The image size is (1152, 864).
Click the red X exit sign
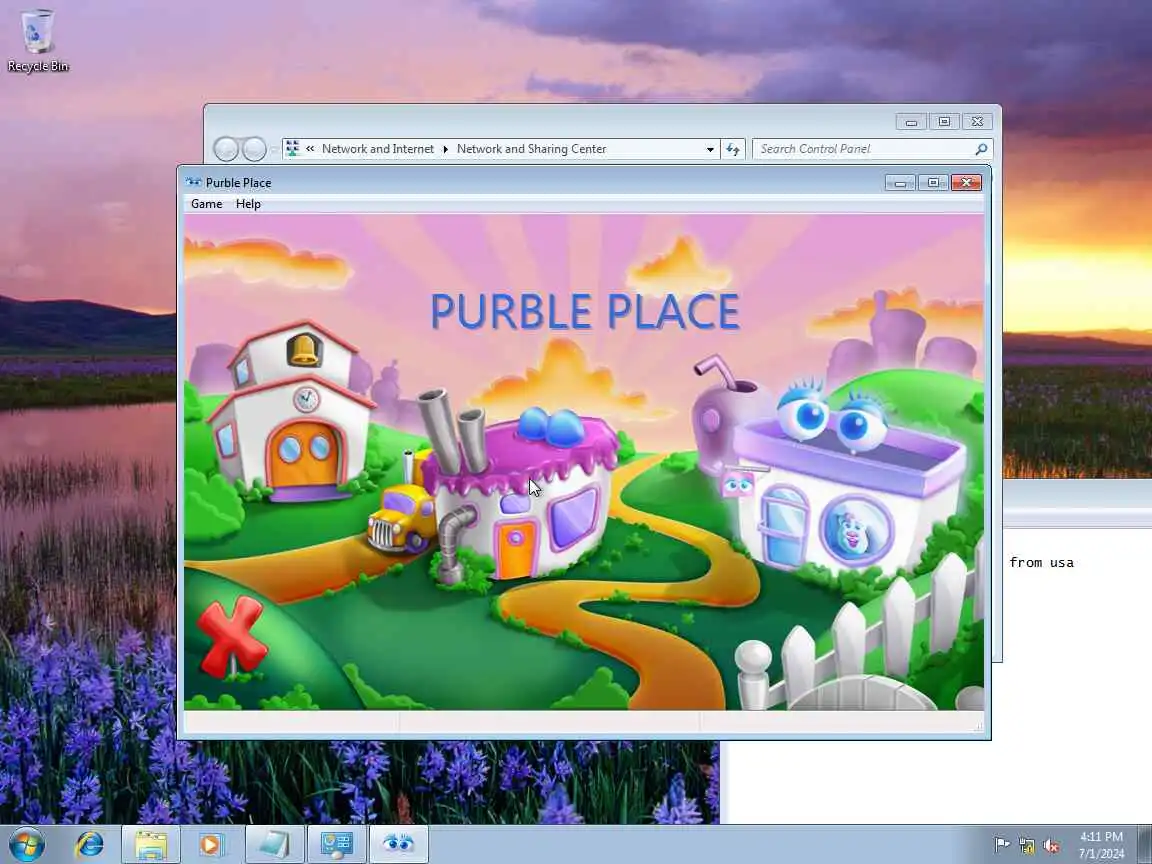point(231,636)
